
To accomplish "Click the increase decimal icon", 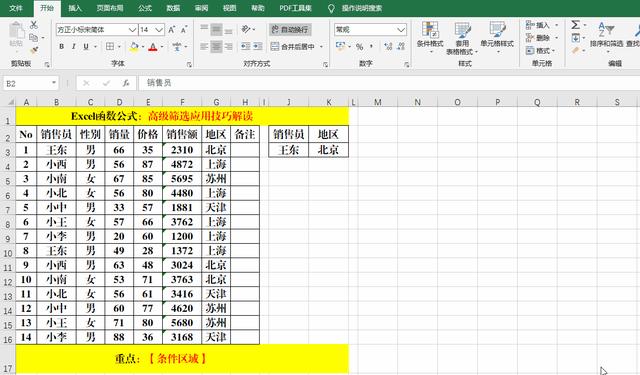I will click(388, 47).
